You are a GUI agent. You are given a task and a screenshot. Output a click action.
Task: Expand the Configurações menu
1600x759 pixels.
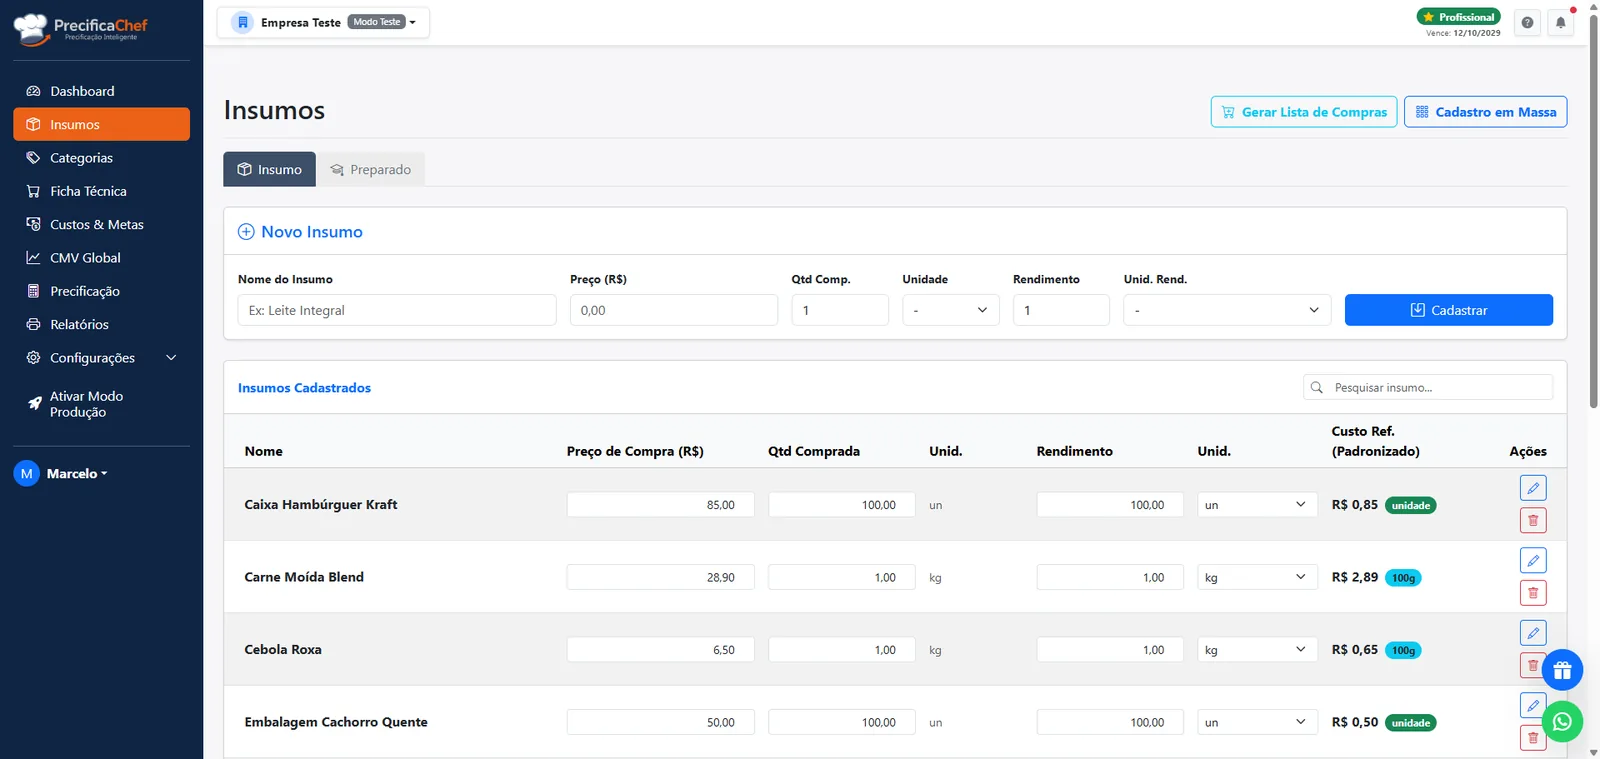[x=101, y=358]
